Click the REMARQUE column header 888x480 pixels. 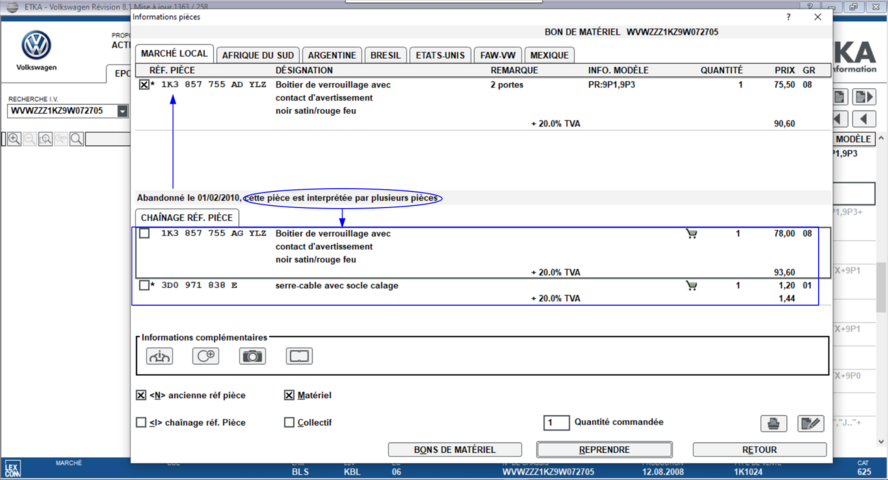tap(514, 70)
